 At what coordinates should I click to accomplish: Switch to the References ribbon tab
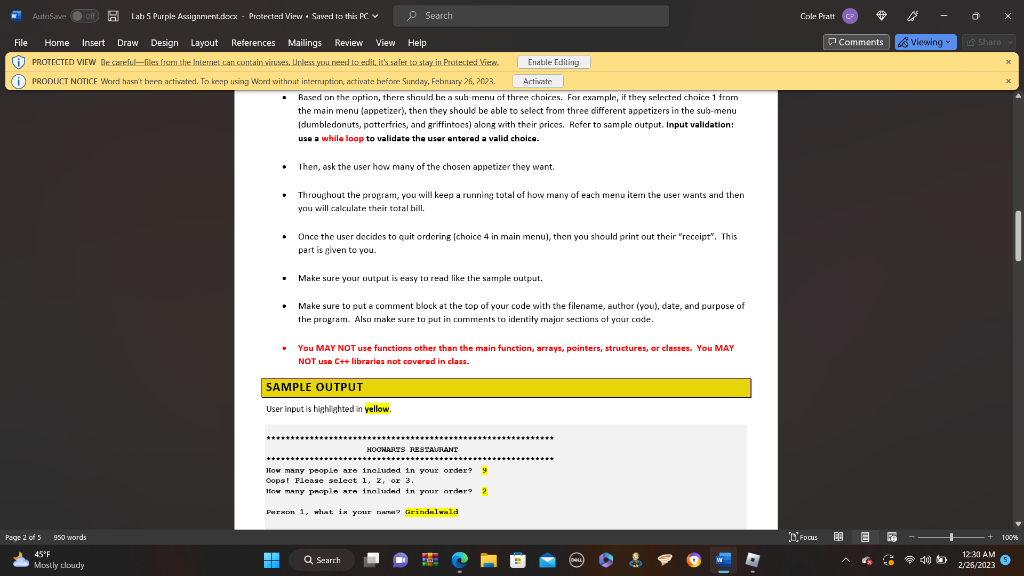[x=255, y=42]
